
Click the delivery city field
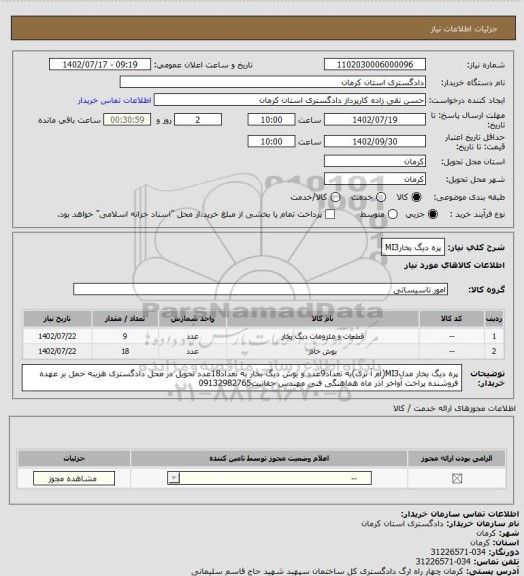(375, 179)
